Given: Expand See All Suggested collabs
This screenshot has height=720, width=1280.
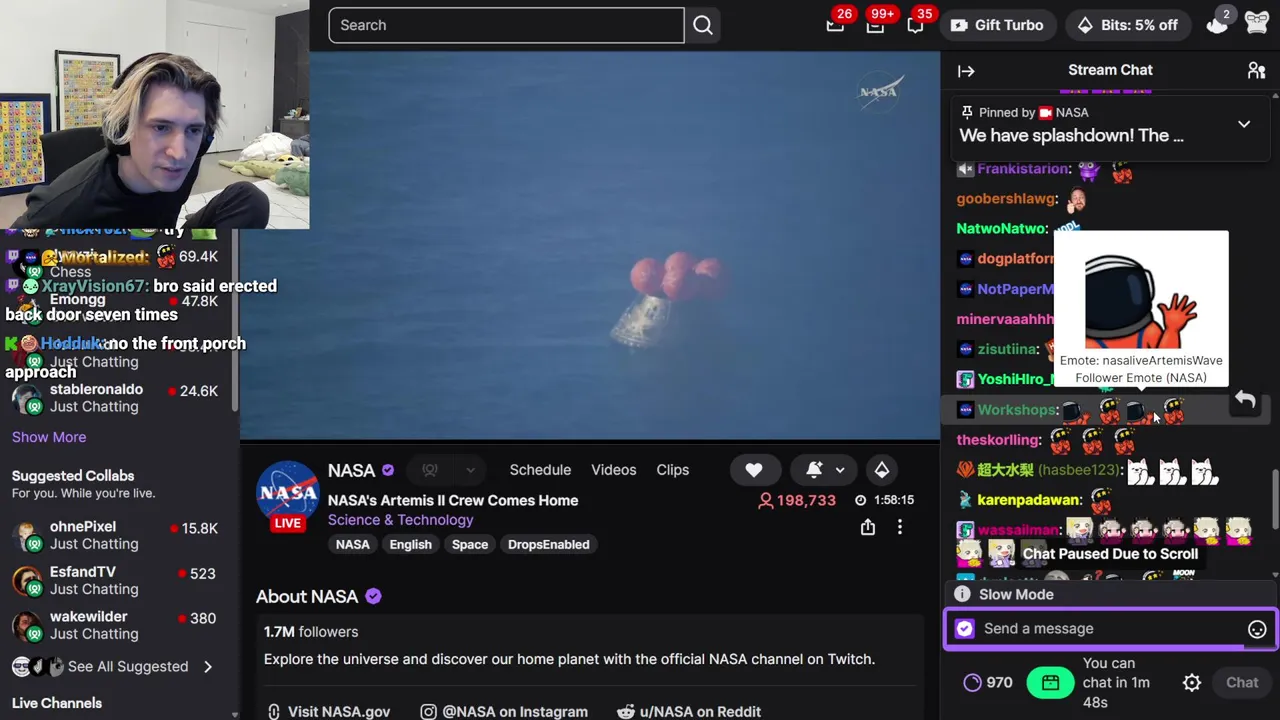Looking at the screenshot, I should (112, 666).
